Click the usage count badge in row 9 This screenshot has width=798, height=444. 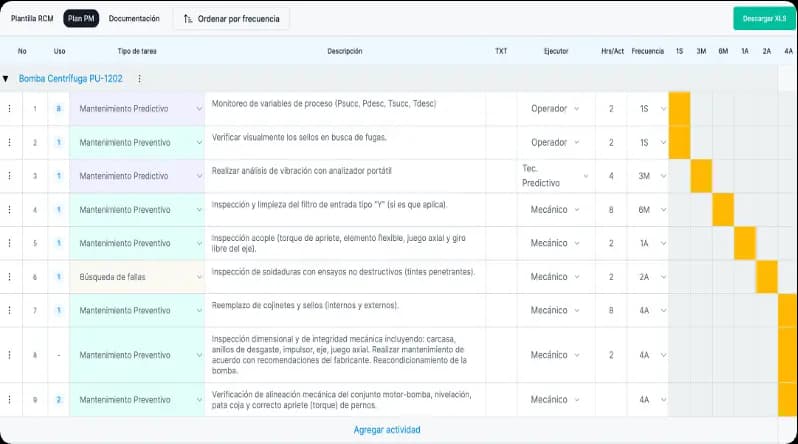(59, 400)
